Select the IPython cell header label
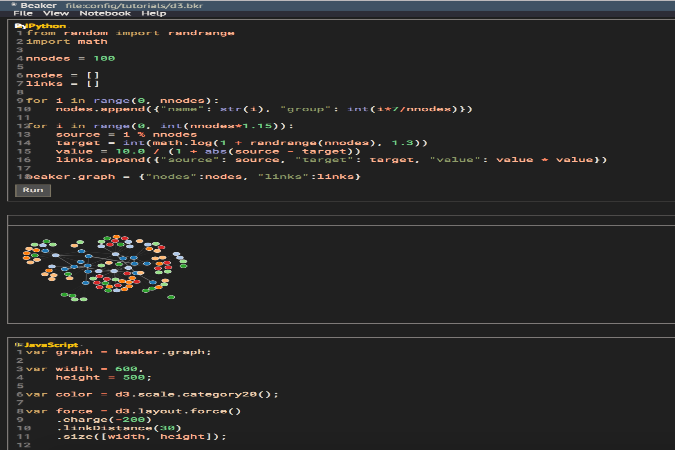 click(45, 25)
